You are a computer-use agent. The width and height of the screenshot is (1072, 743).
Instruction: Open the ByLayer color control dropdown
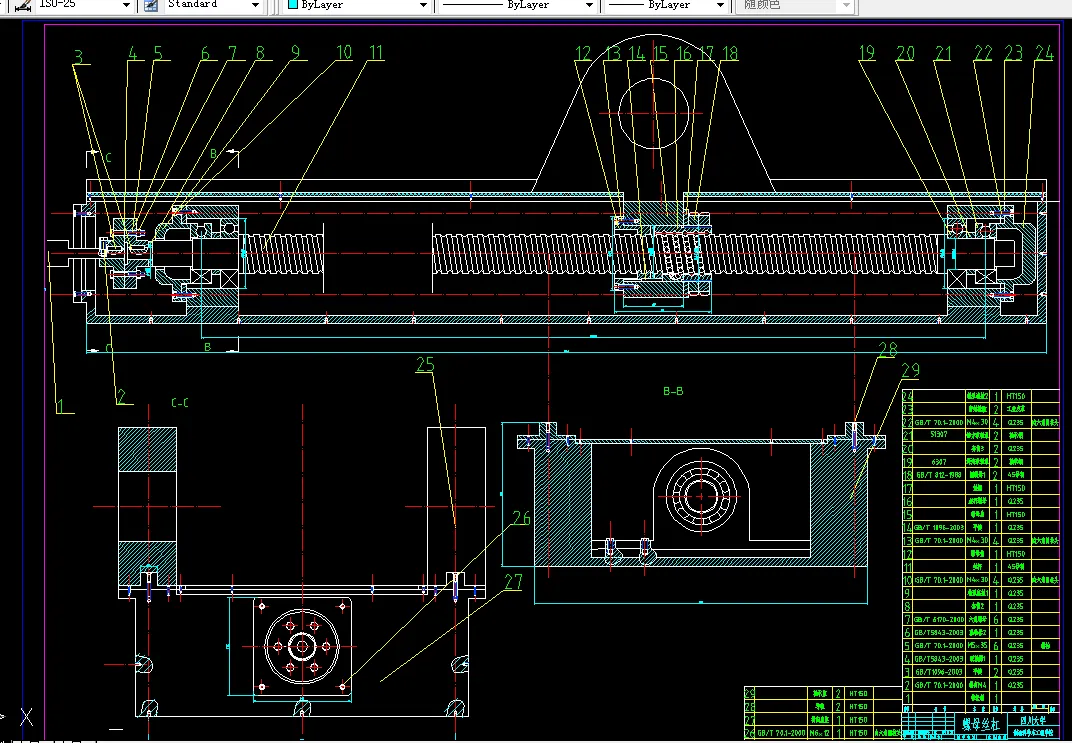[423, 5]
